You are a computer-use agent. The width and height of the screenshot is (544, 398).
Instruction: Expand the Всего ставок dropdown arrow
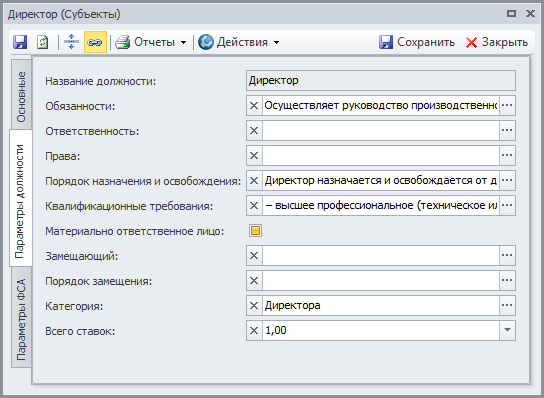(507, 330)
